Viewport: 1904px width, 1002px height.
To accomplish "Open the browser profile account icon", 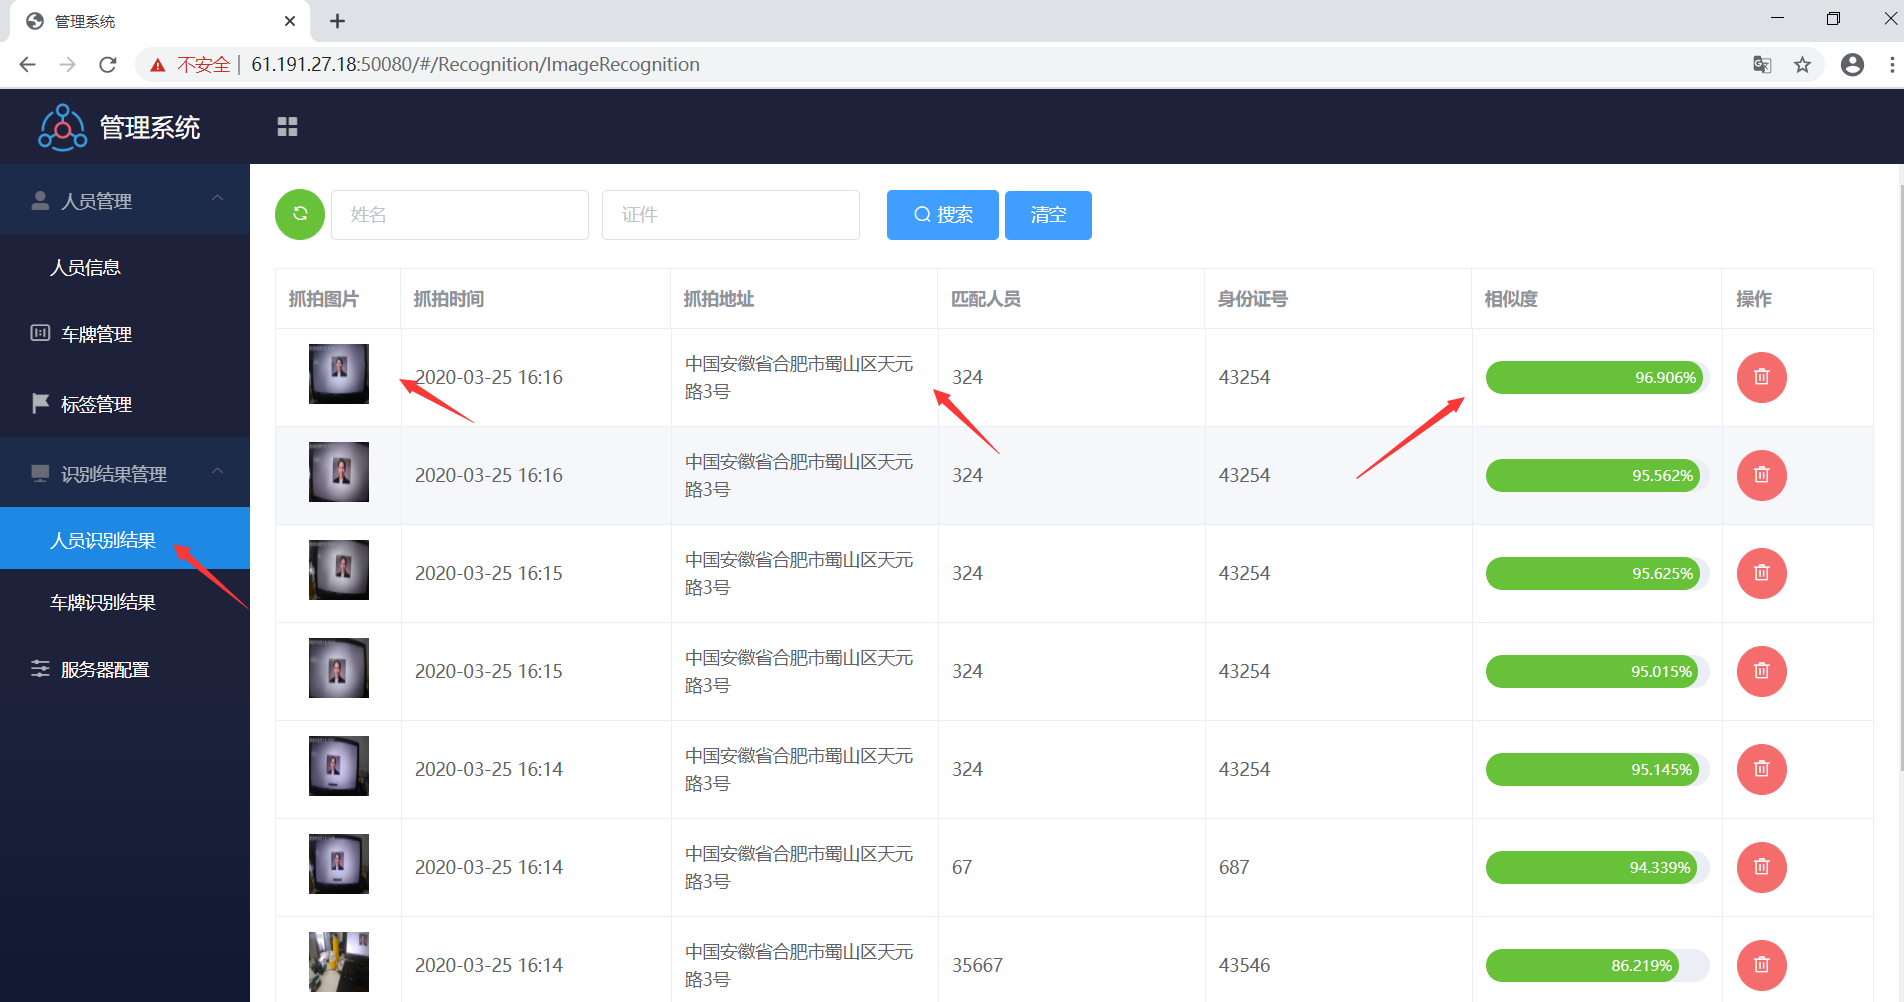I will [x=1852, y=65].
